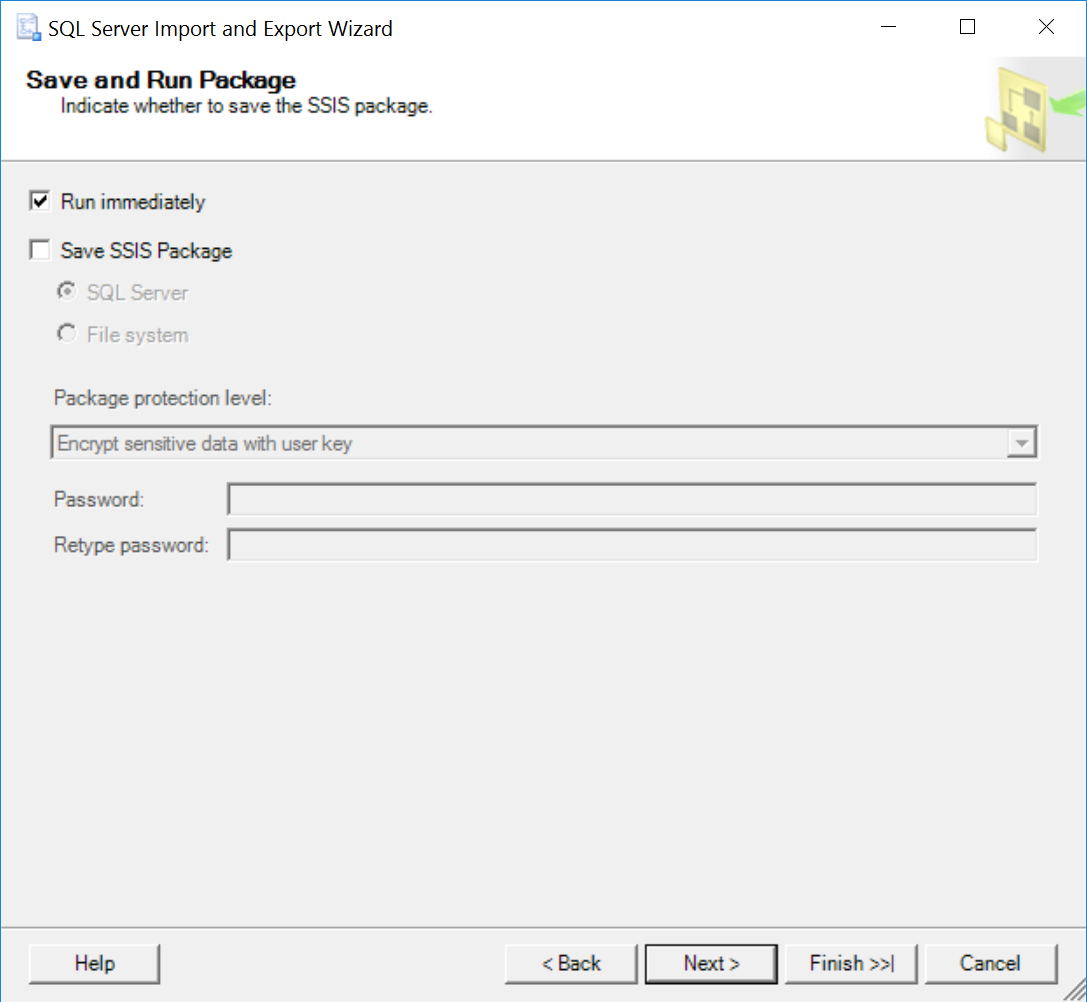The image size is (1087, 1002).
Task: Click the Save and Run Package heading
Action: pos(161,80)
